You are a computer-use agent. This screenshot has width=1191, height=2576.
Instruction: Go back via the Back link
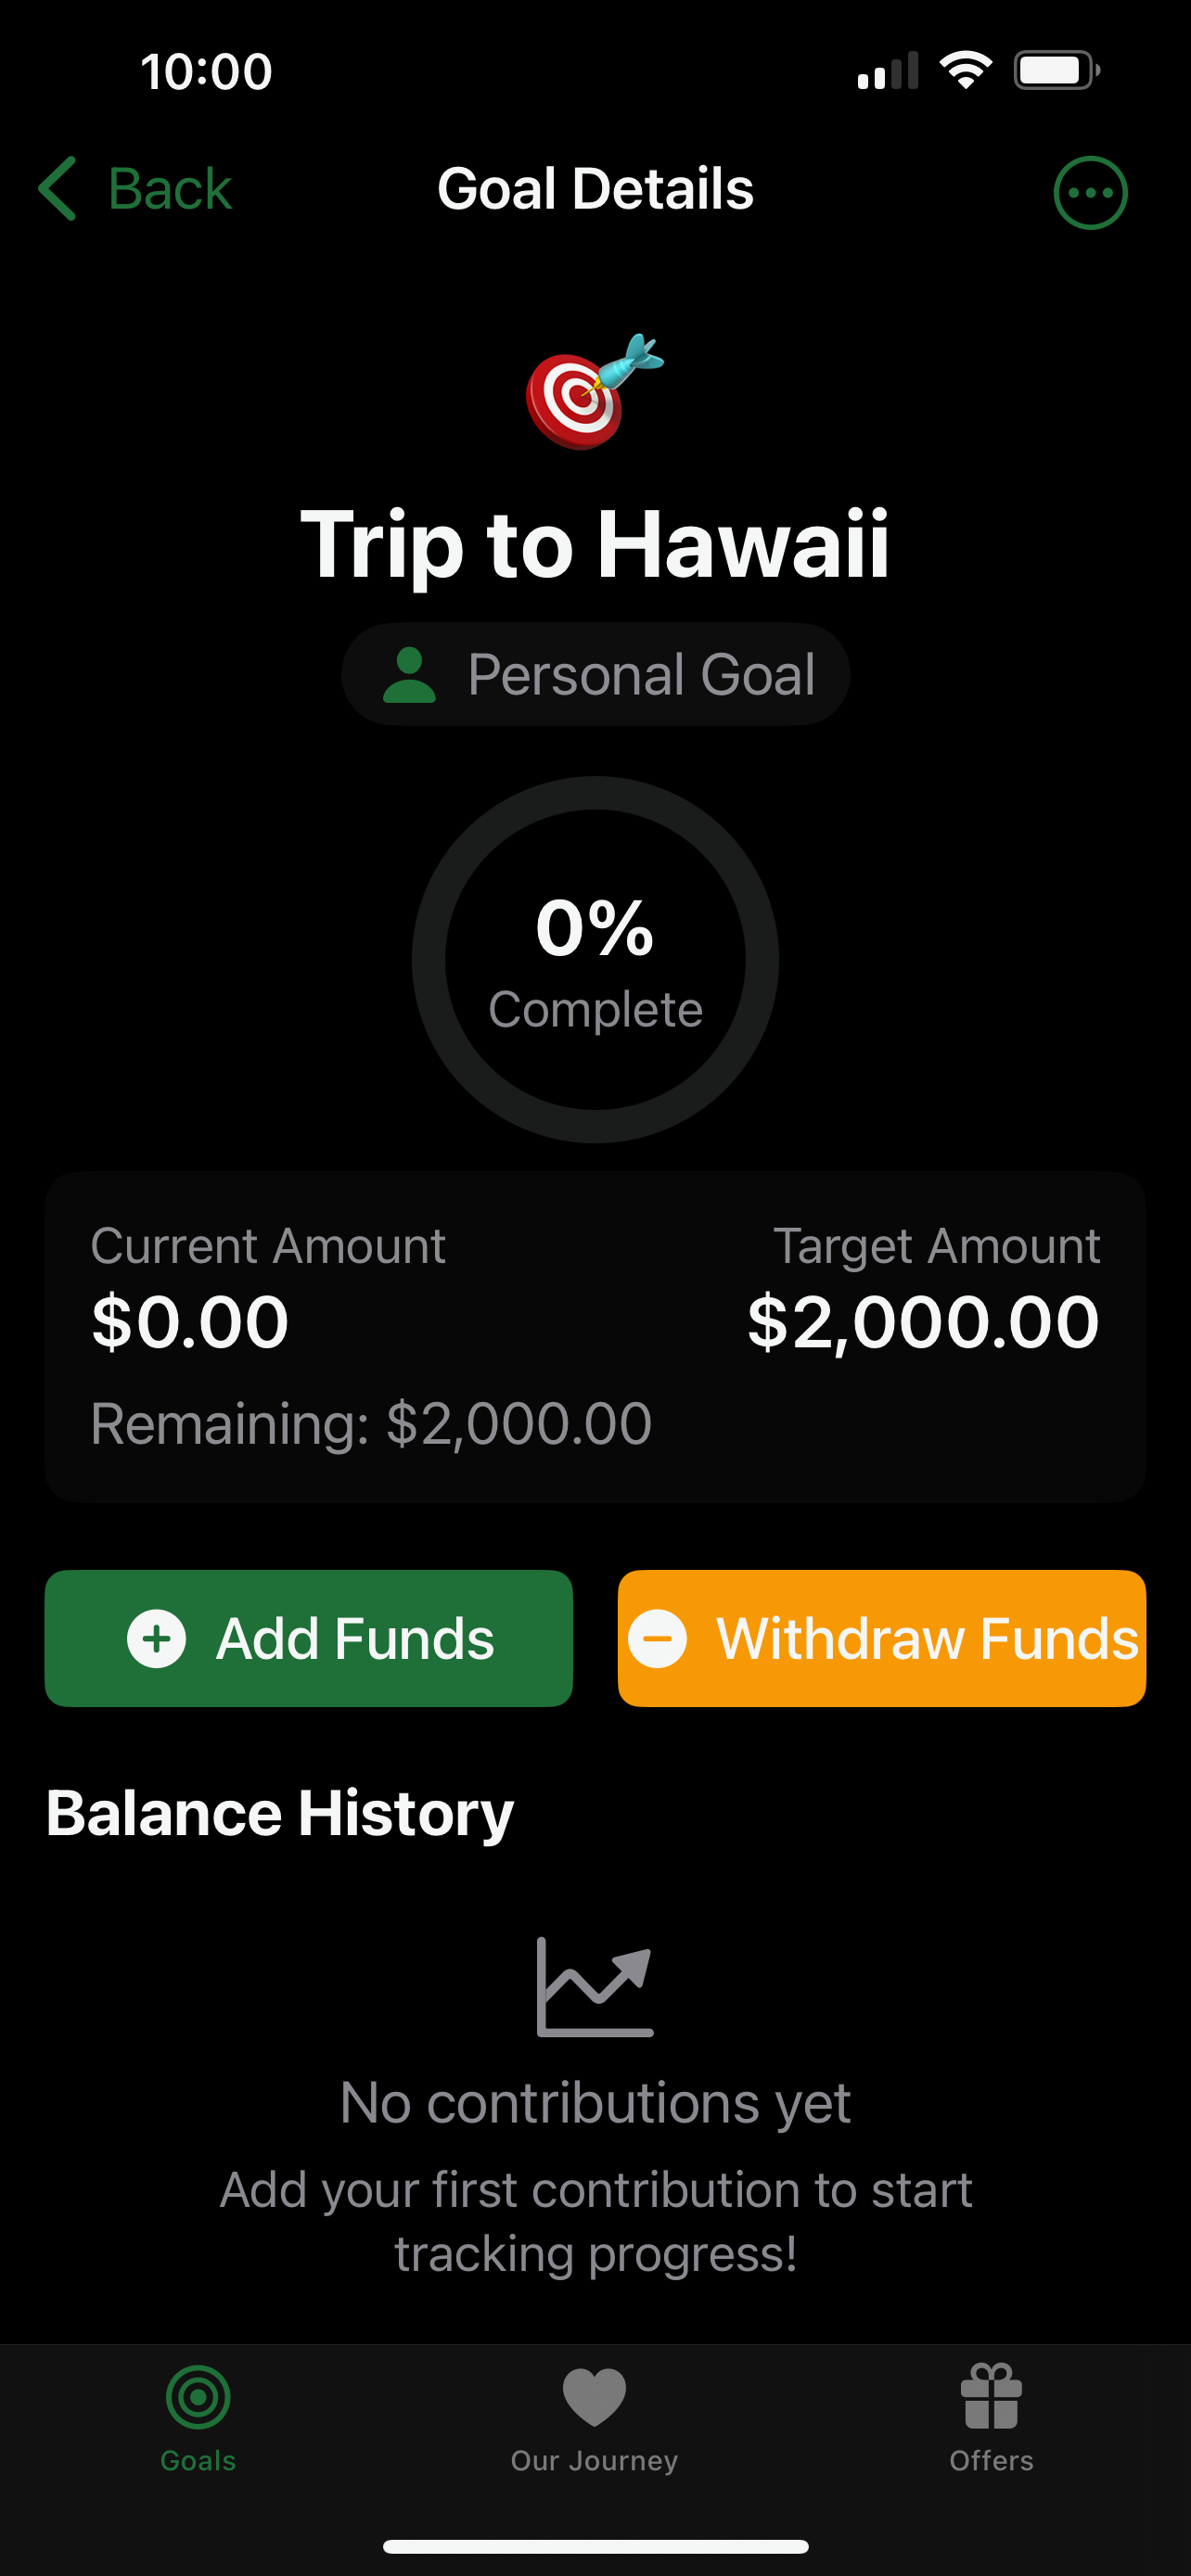click(135, 188)
